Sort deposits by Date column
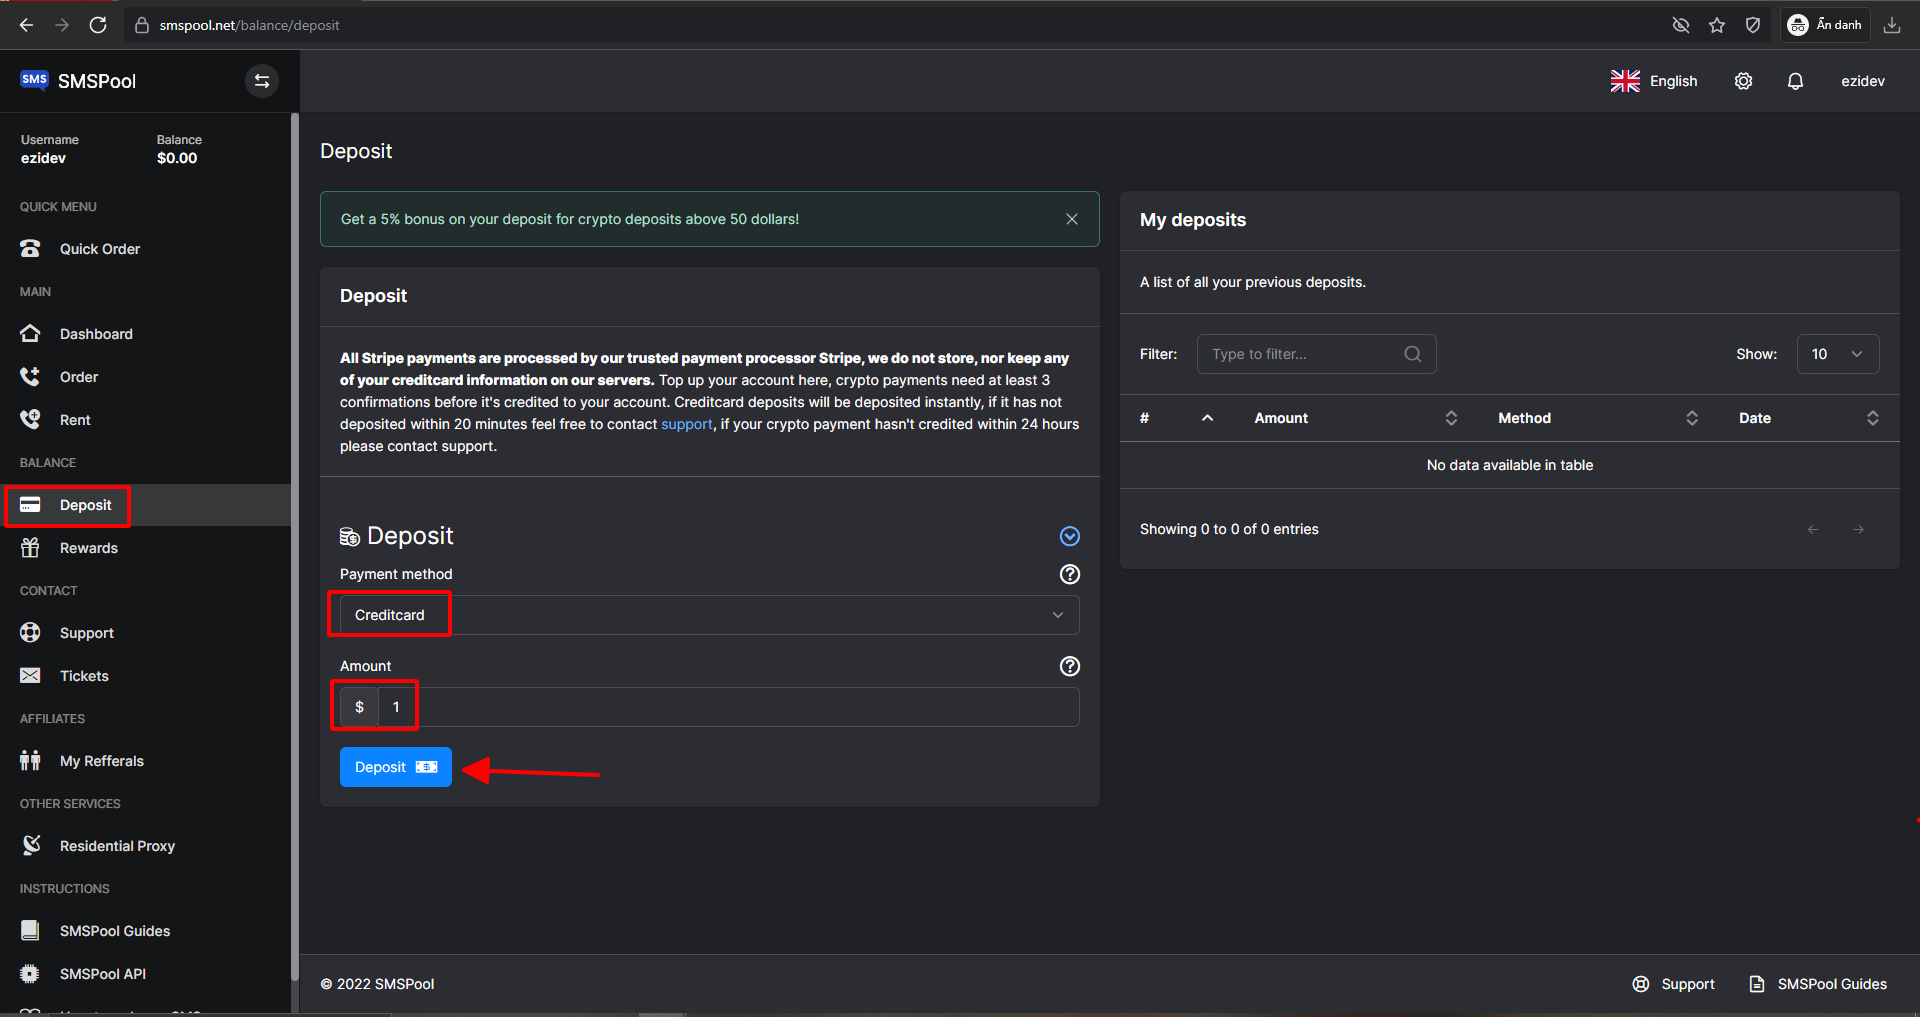 1809,418
